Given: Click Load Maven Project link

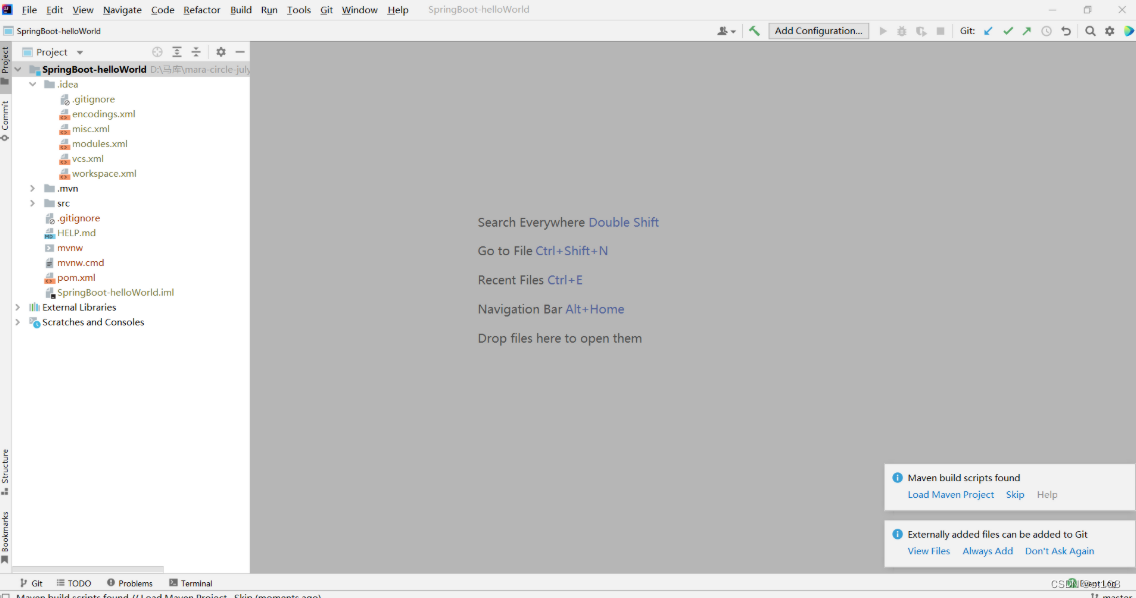Looking at the screenshot, I should [951, 494].
